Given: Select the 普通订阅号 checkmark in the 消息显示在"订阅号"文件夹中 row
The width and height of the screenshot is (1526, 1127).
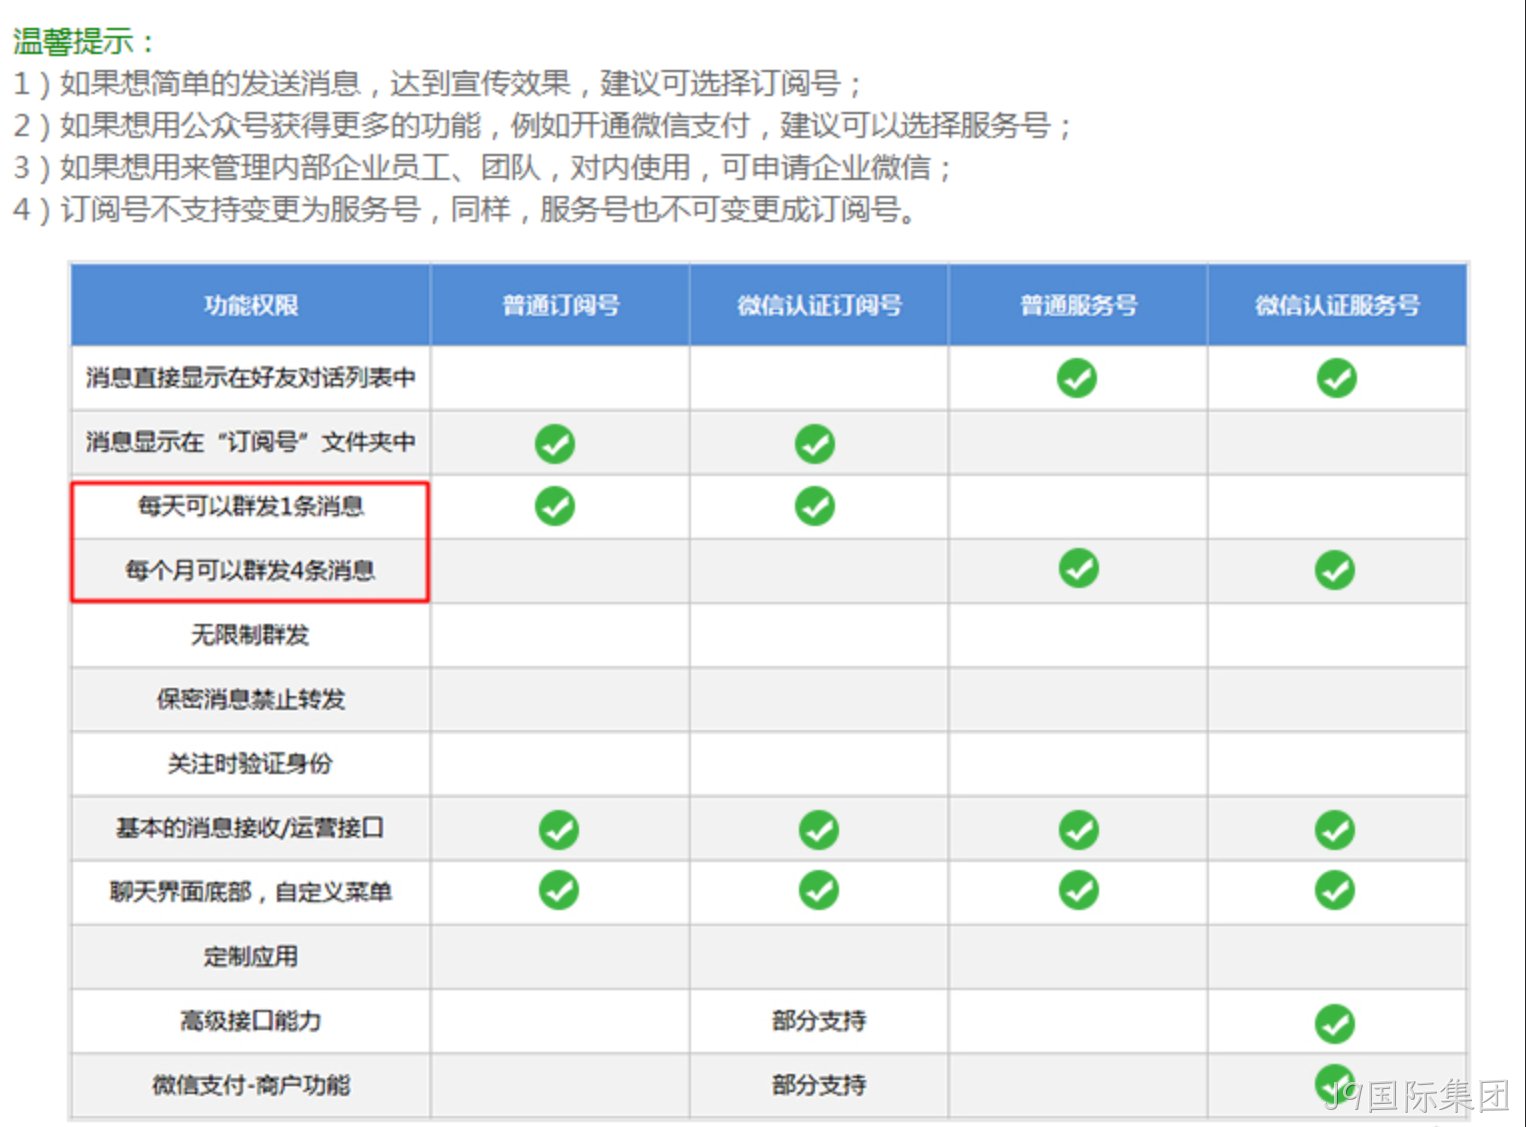Looking at the screenshot, I should (555, 443).
